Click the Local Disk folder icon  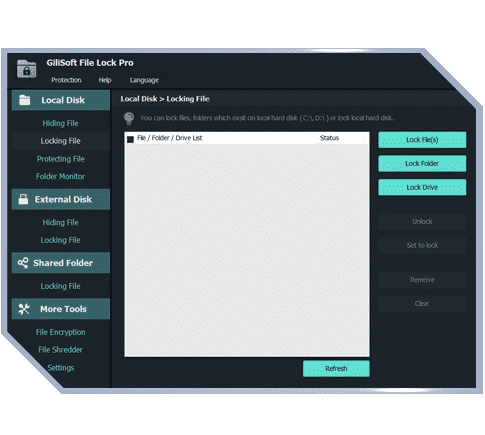click(x=25, y=100)
